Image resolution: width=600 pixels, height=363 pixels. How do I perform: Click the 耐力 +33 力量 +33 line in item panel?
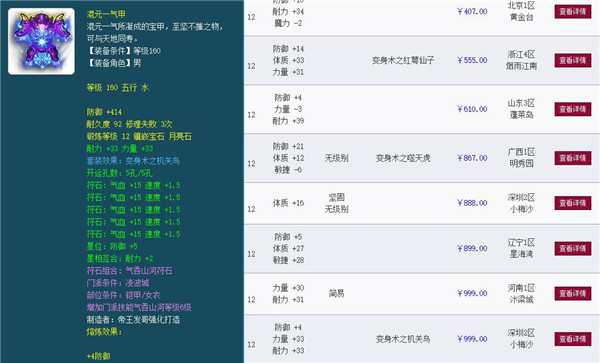tap(120, 148)
